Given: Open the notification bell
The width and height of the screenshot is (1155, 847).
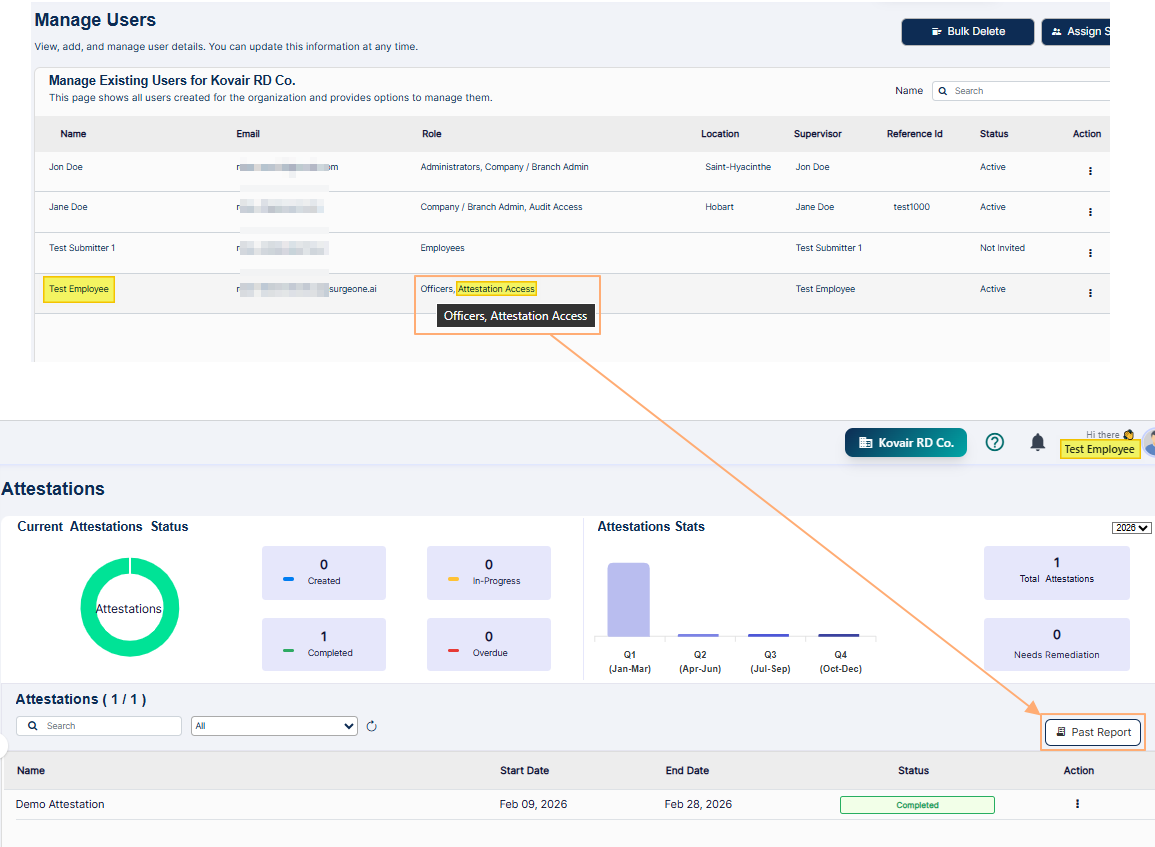Looking at the screenshot, I should [x=1037, y=441].
